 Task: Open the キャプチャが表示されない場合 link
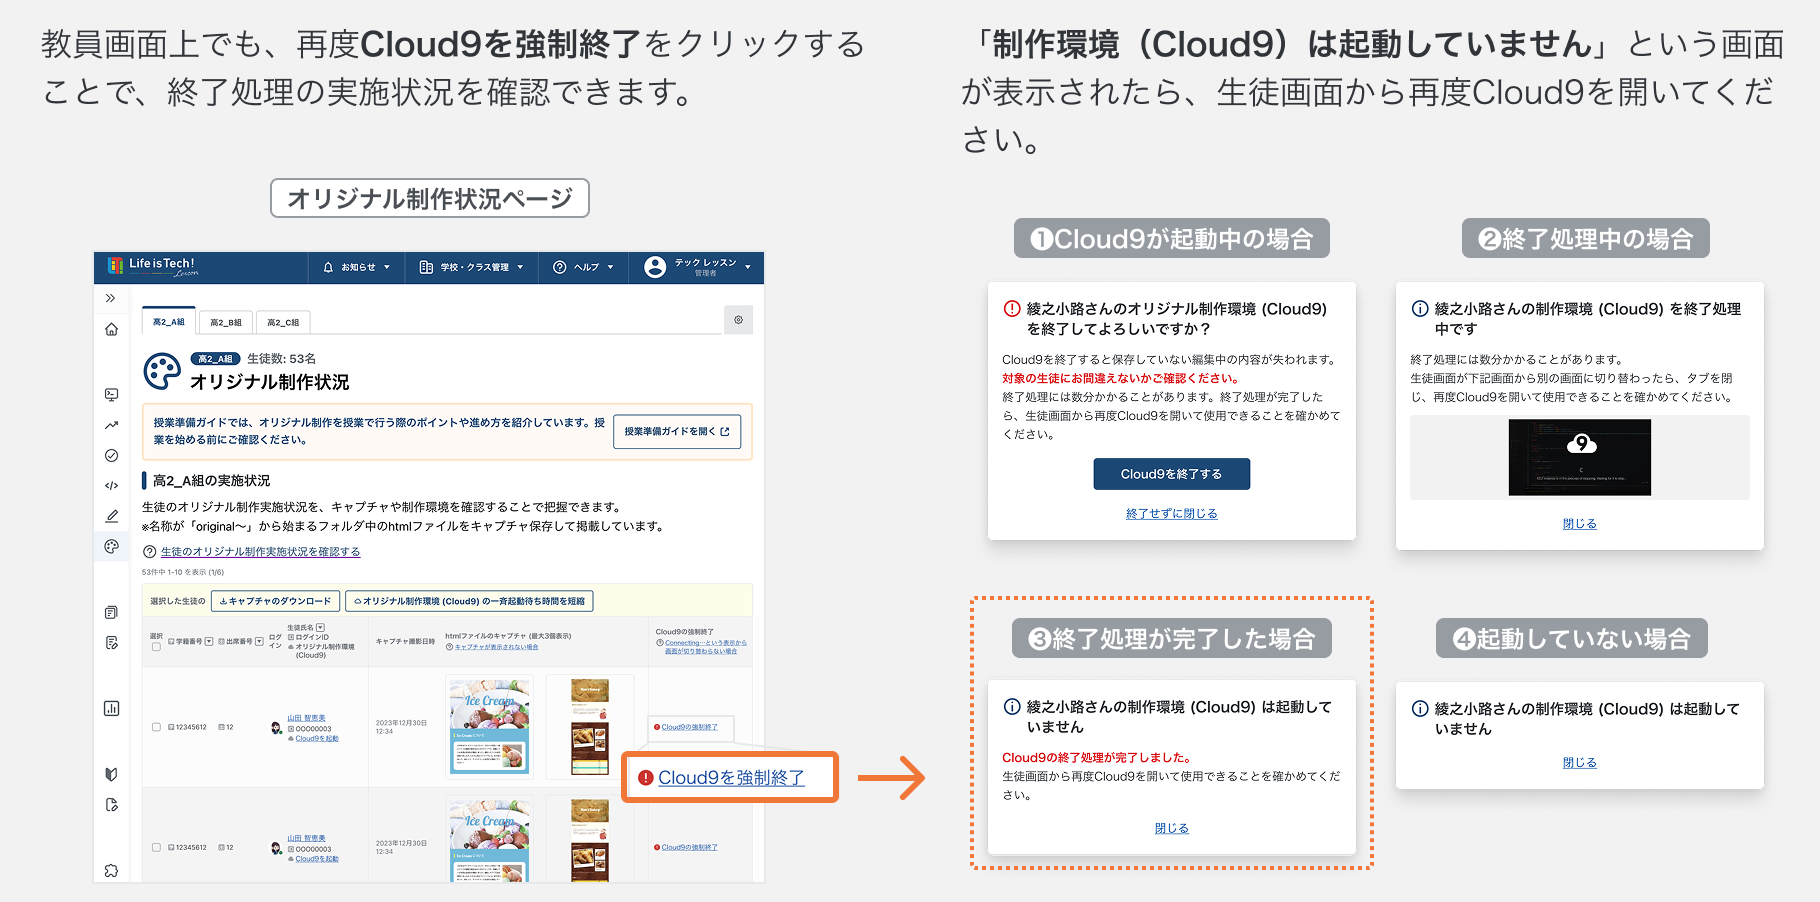(x=496, y=647)
